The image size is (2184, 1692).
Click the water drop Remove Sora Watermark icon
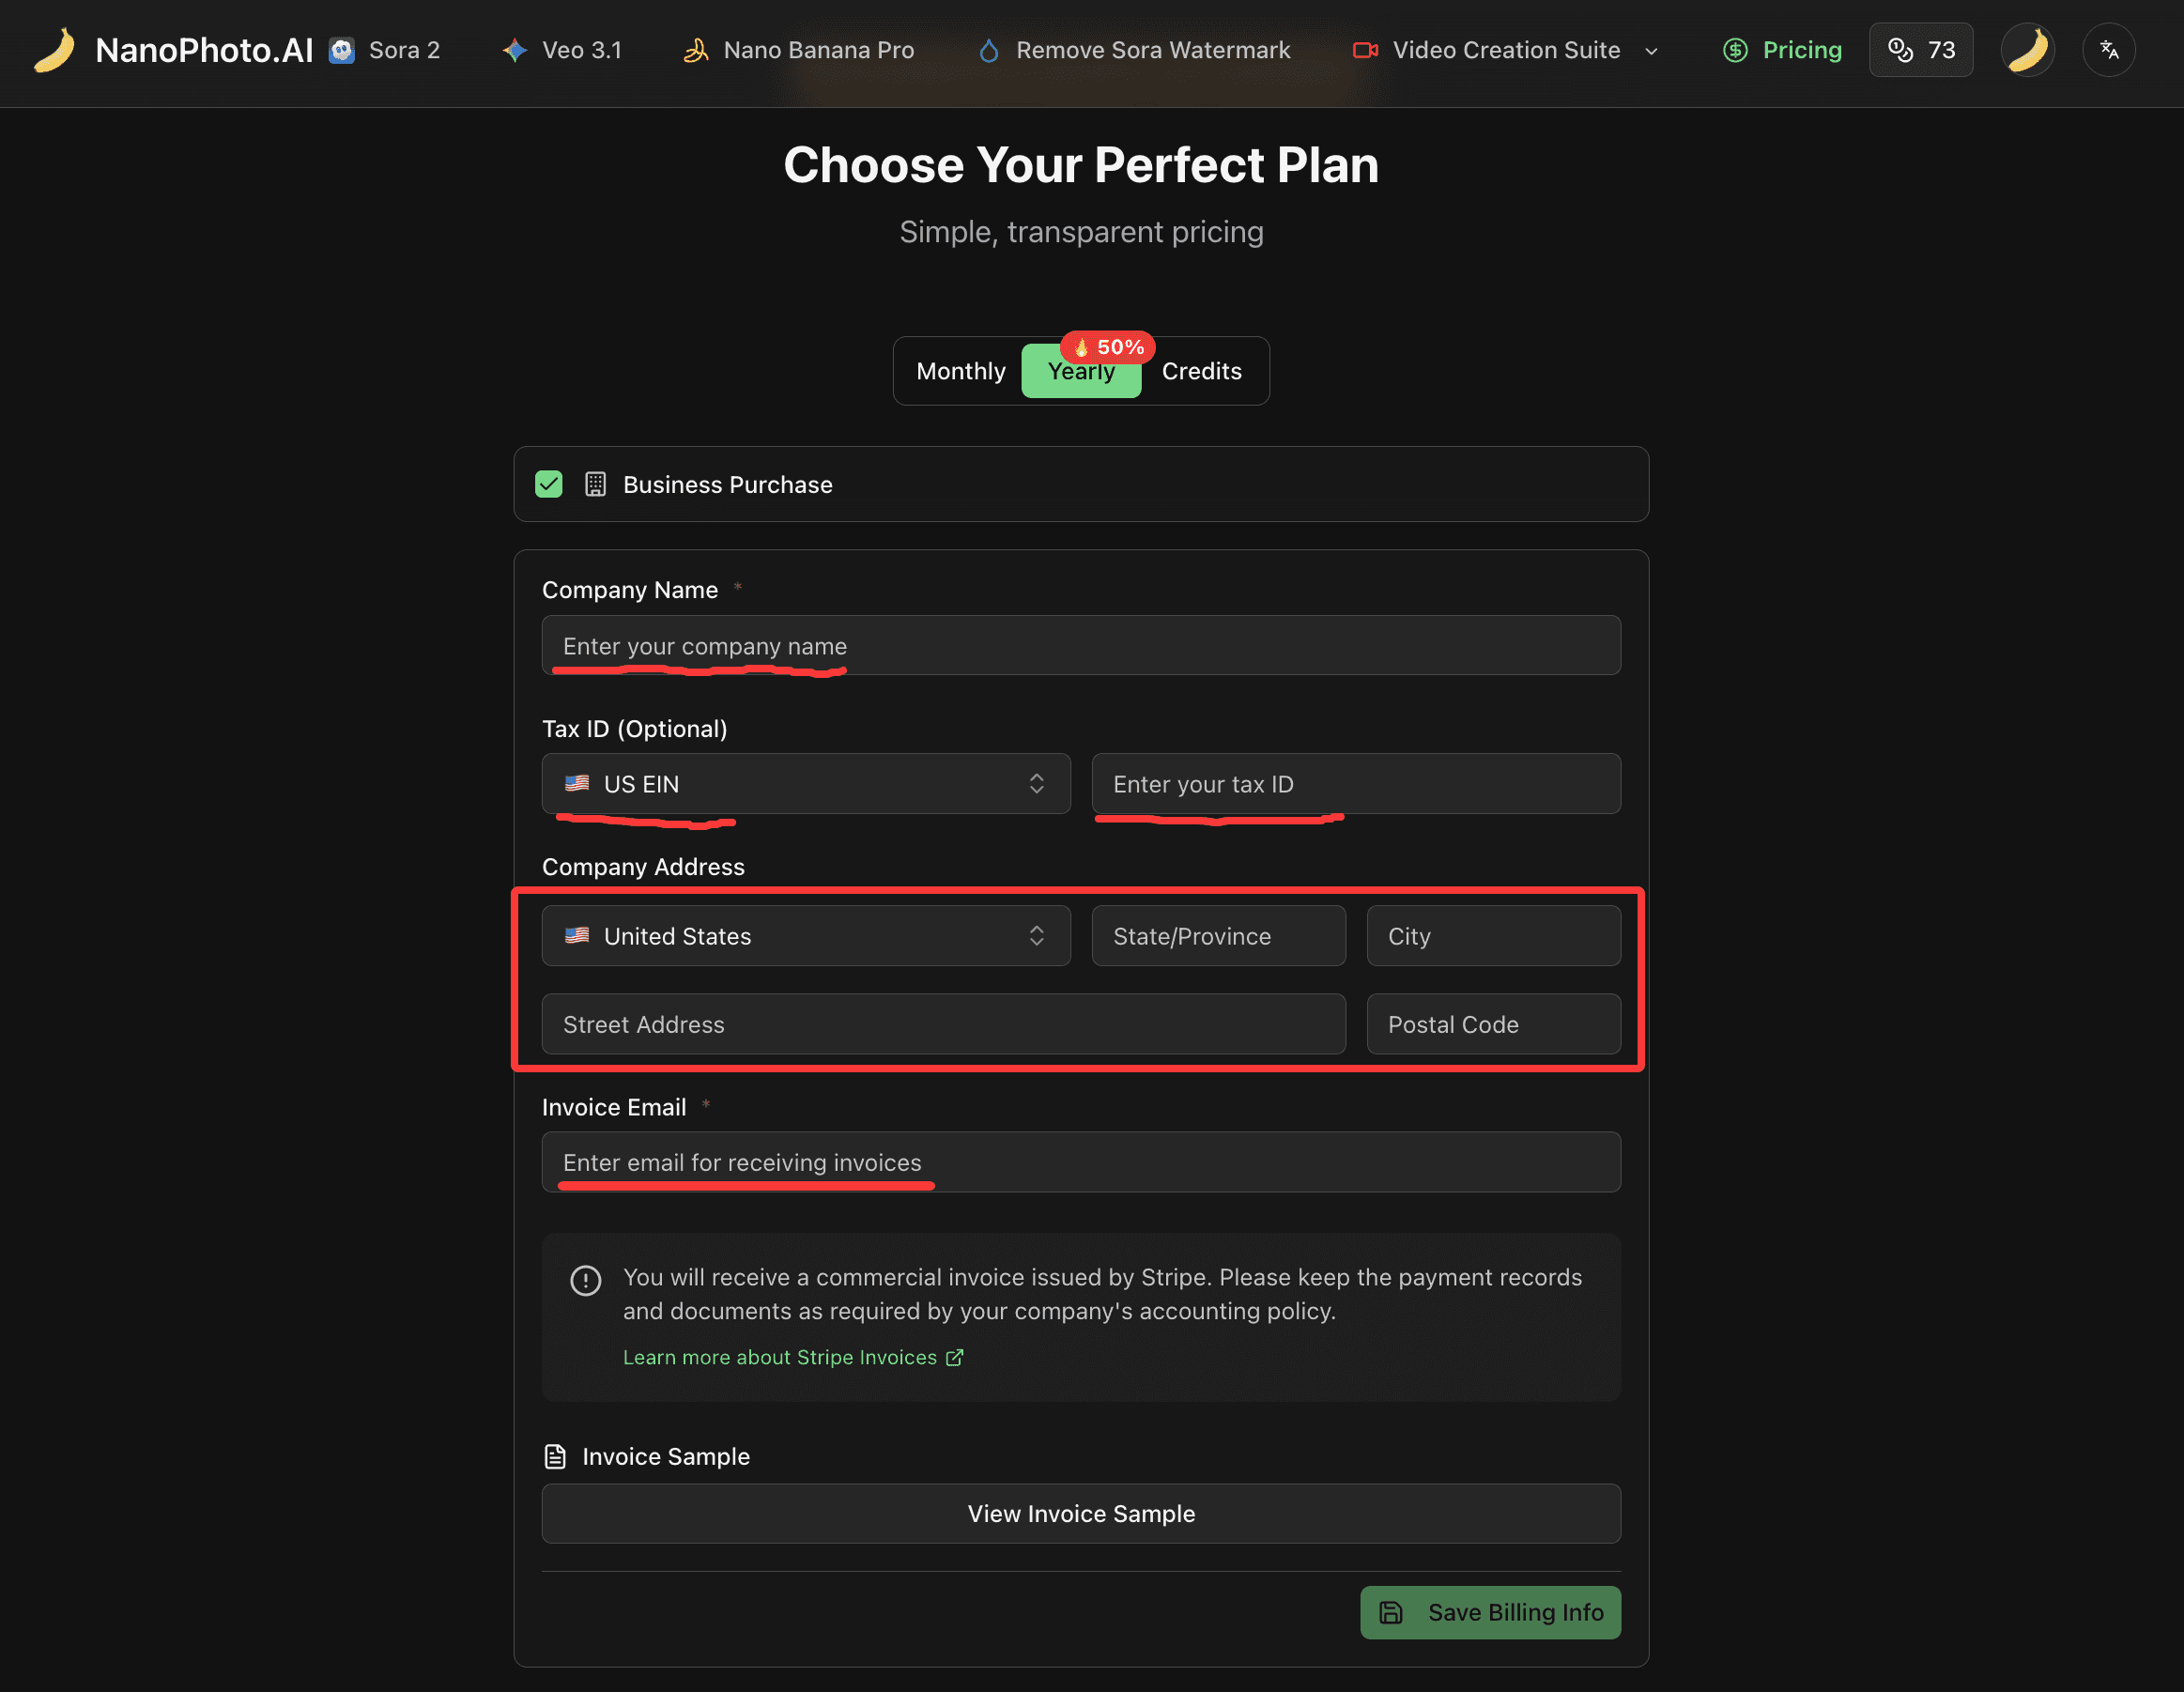pos(988,50)
